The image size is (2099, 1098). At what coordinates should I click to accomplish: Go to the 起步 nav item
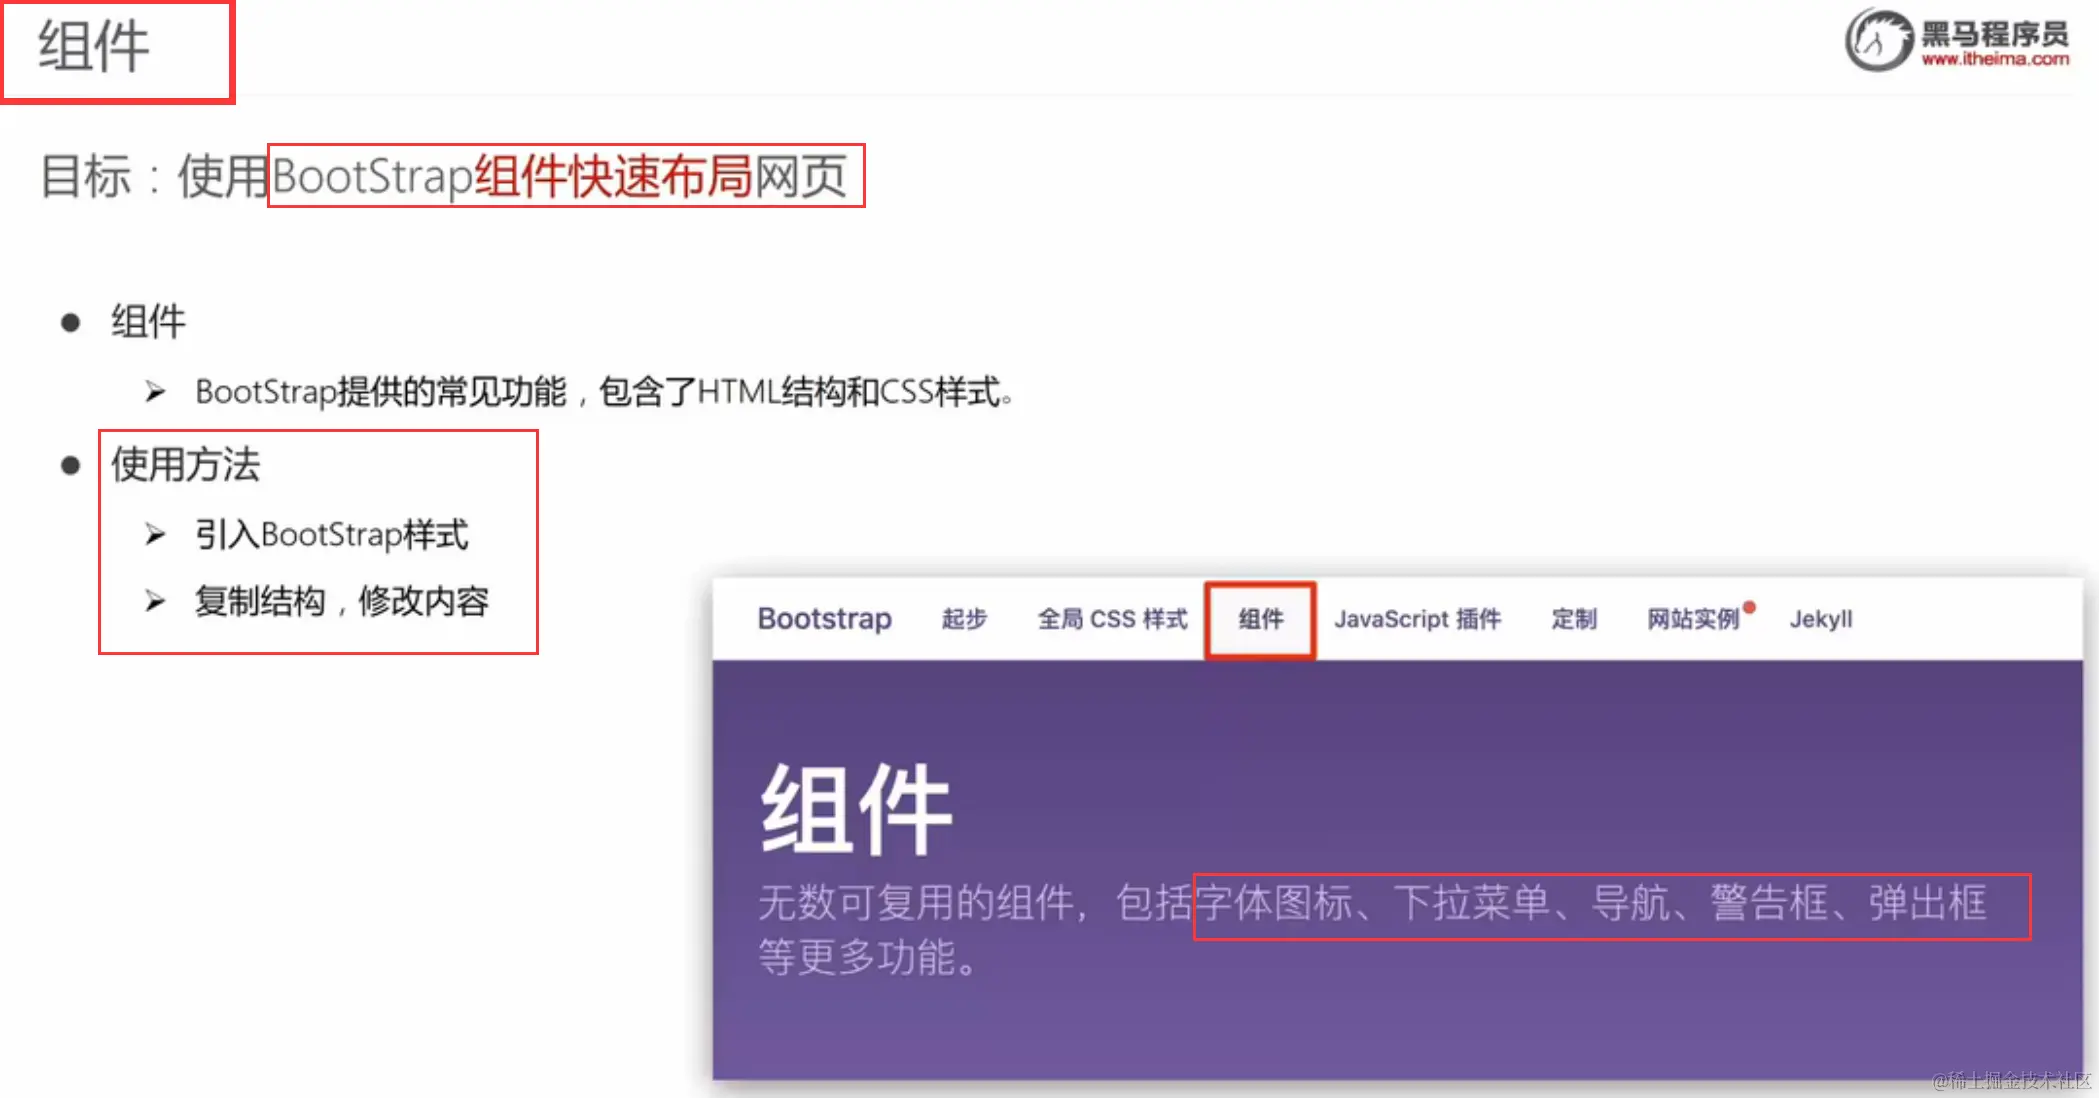pos(964,619)
